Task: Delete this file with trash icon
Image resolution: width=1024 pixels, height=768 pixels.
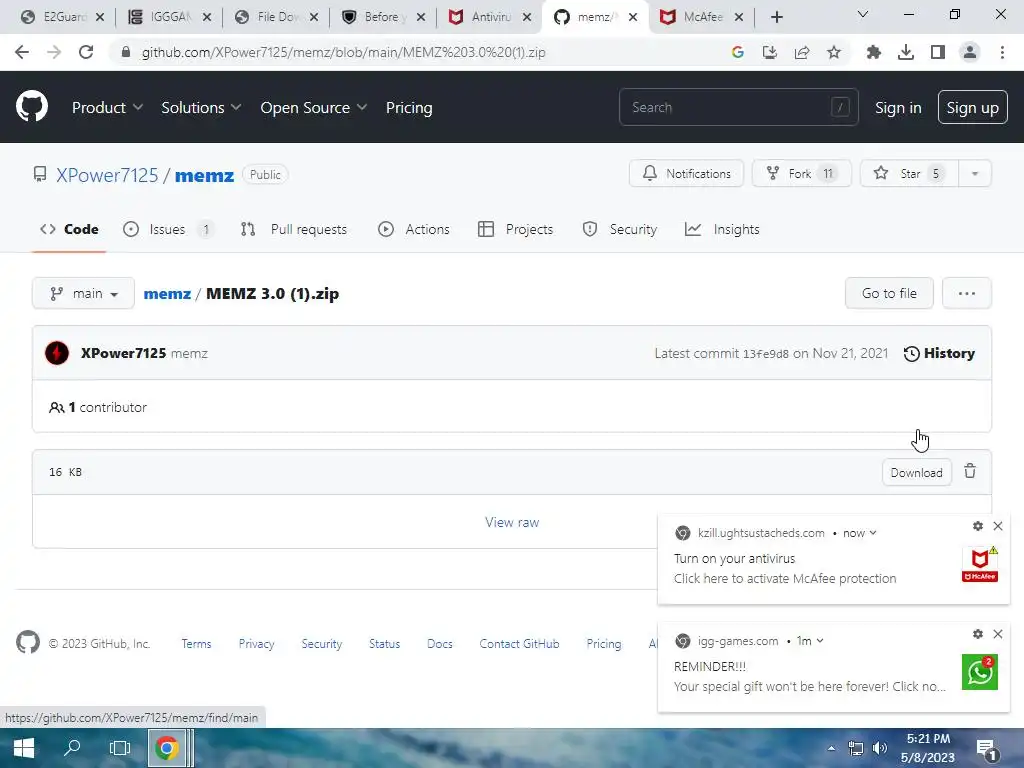Action: [x=970, y=471]
